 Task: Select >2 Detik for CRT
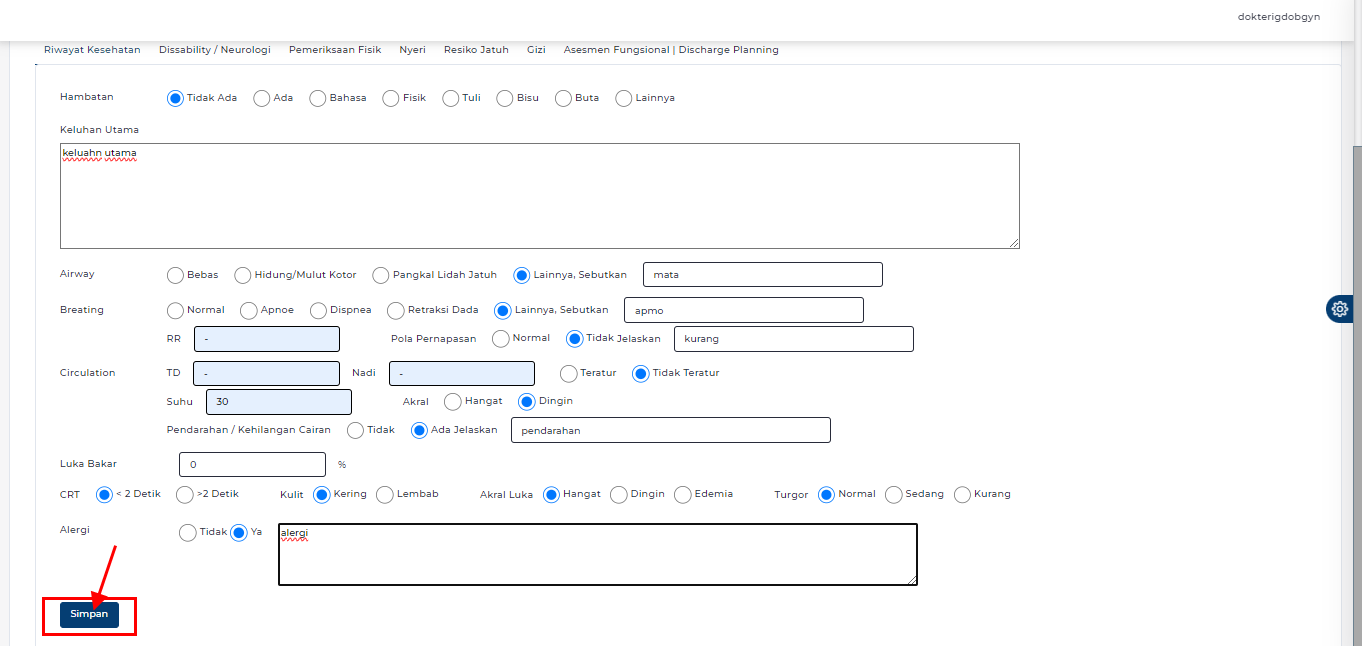(x=184, y=493)
